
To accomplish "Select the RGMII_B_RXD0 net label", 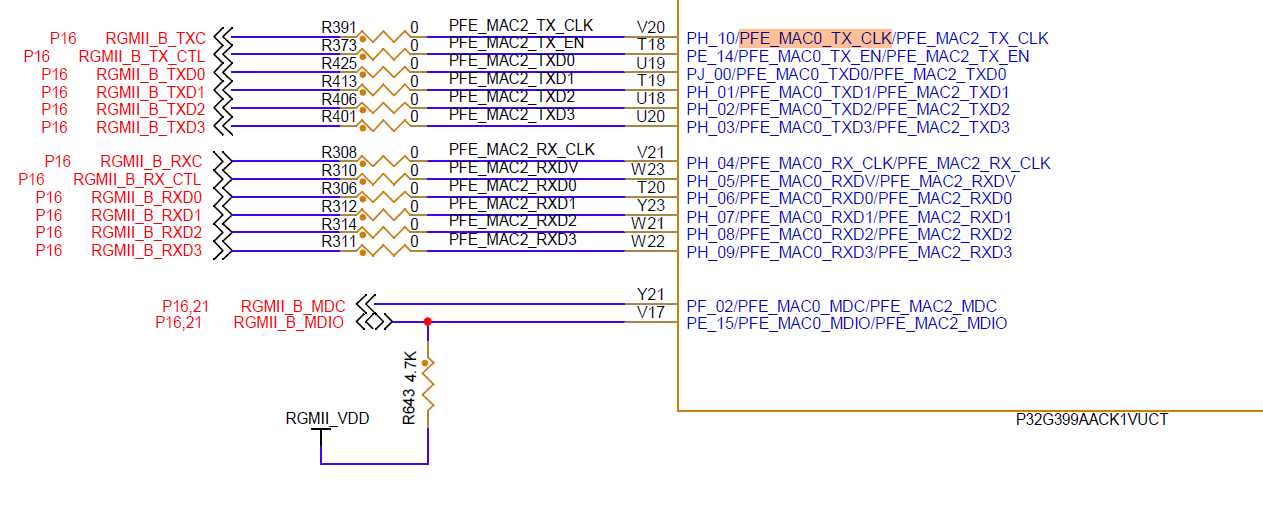I will (x=146, y=198).
